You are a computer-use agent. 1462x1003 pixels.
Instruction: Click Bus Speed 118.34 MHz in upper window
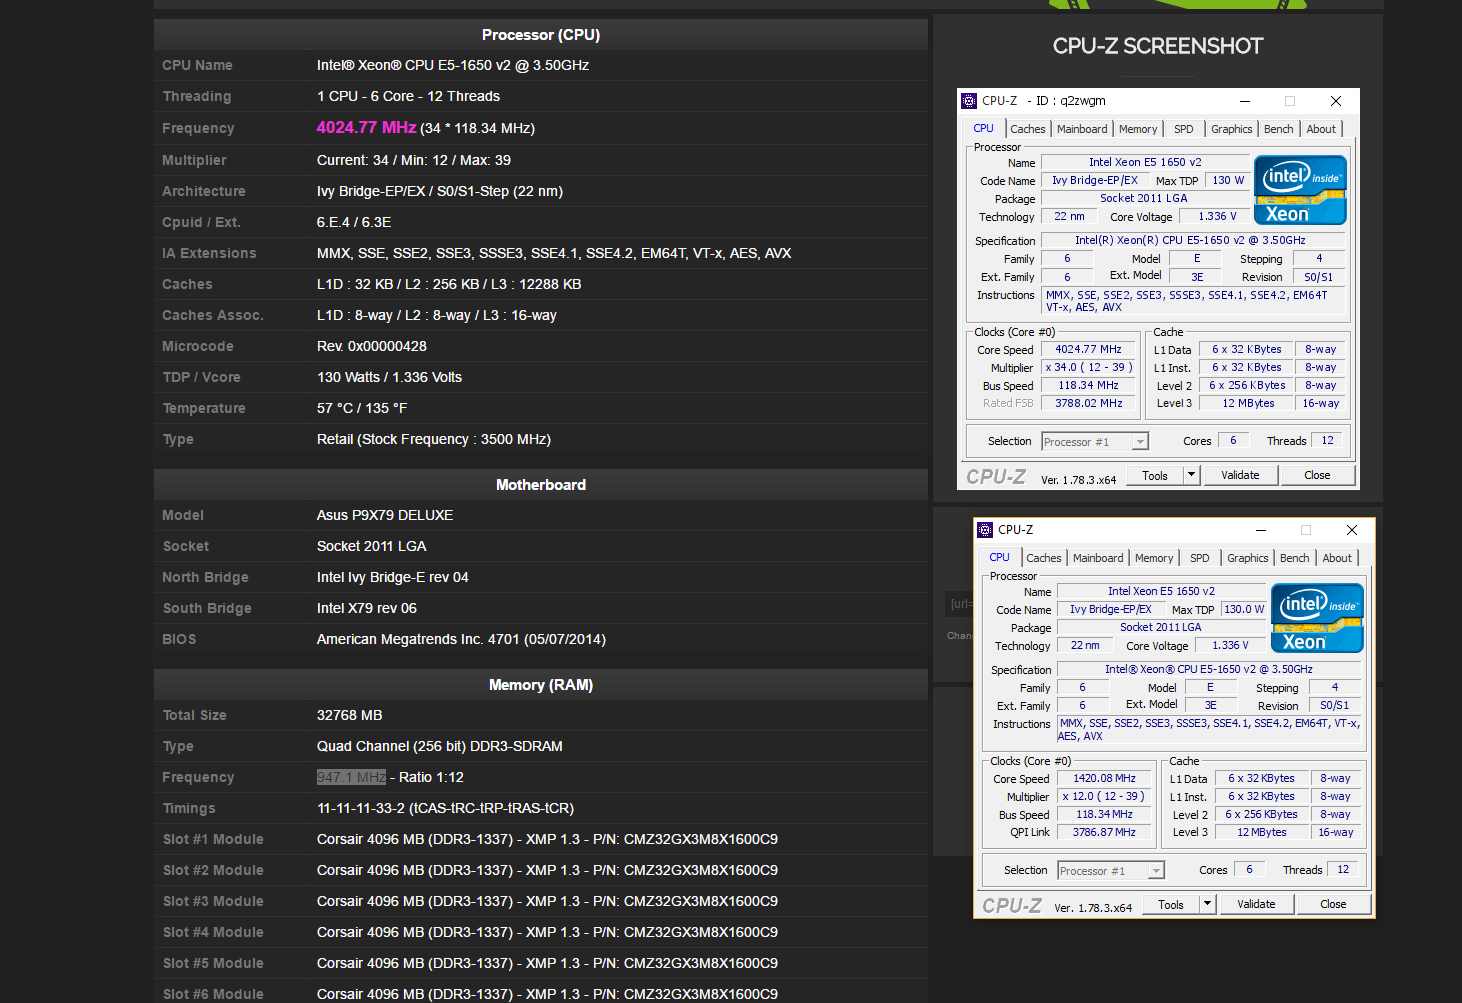click(x=1088, y=386)
